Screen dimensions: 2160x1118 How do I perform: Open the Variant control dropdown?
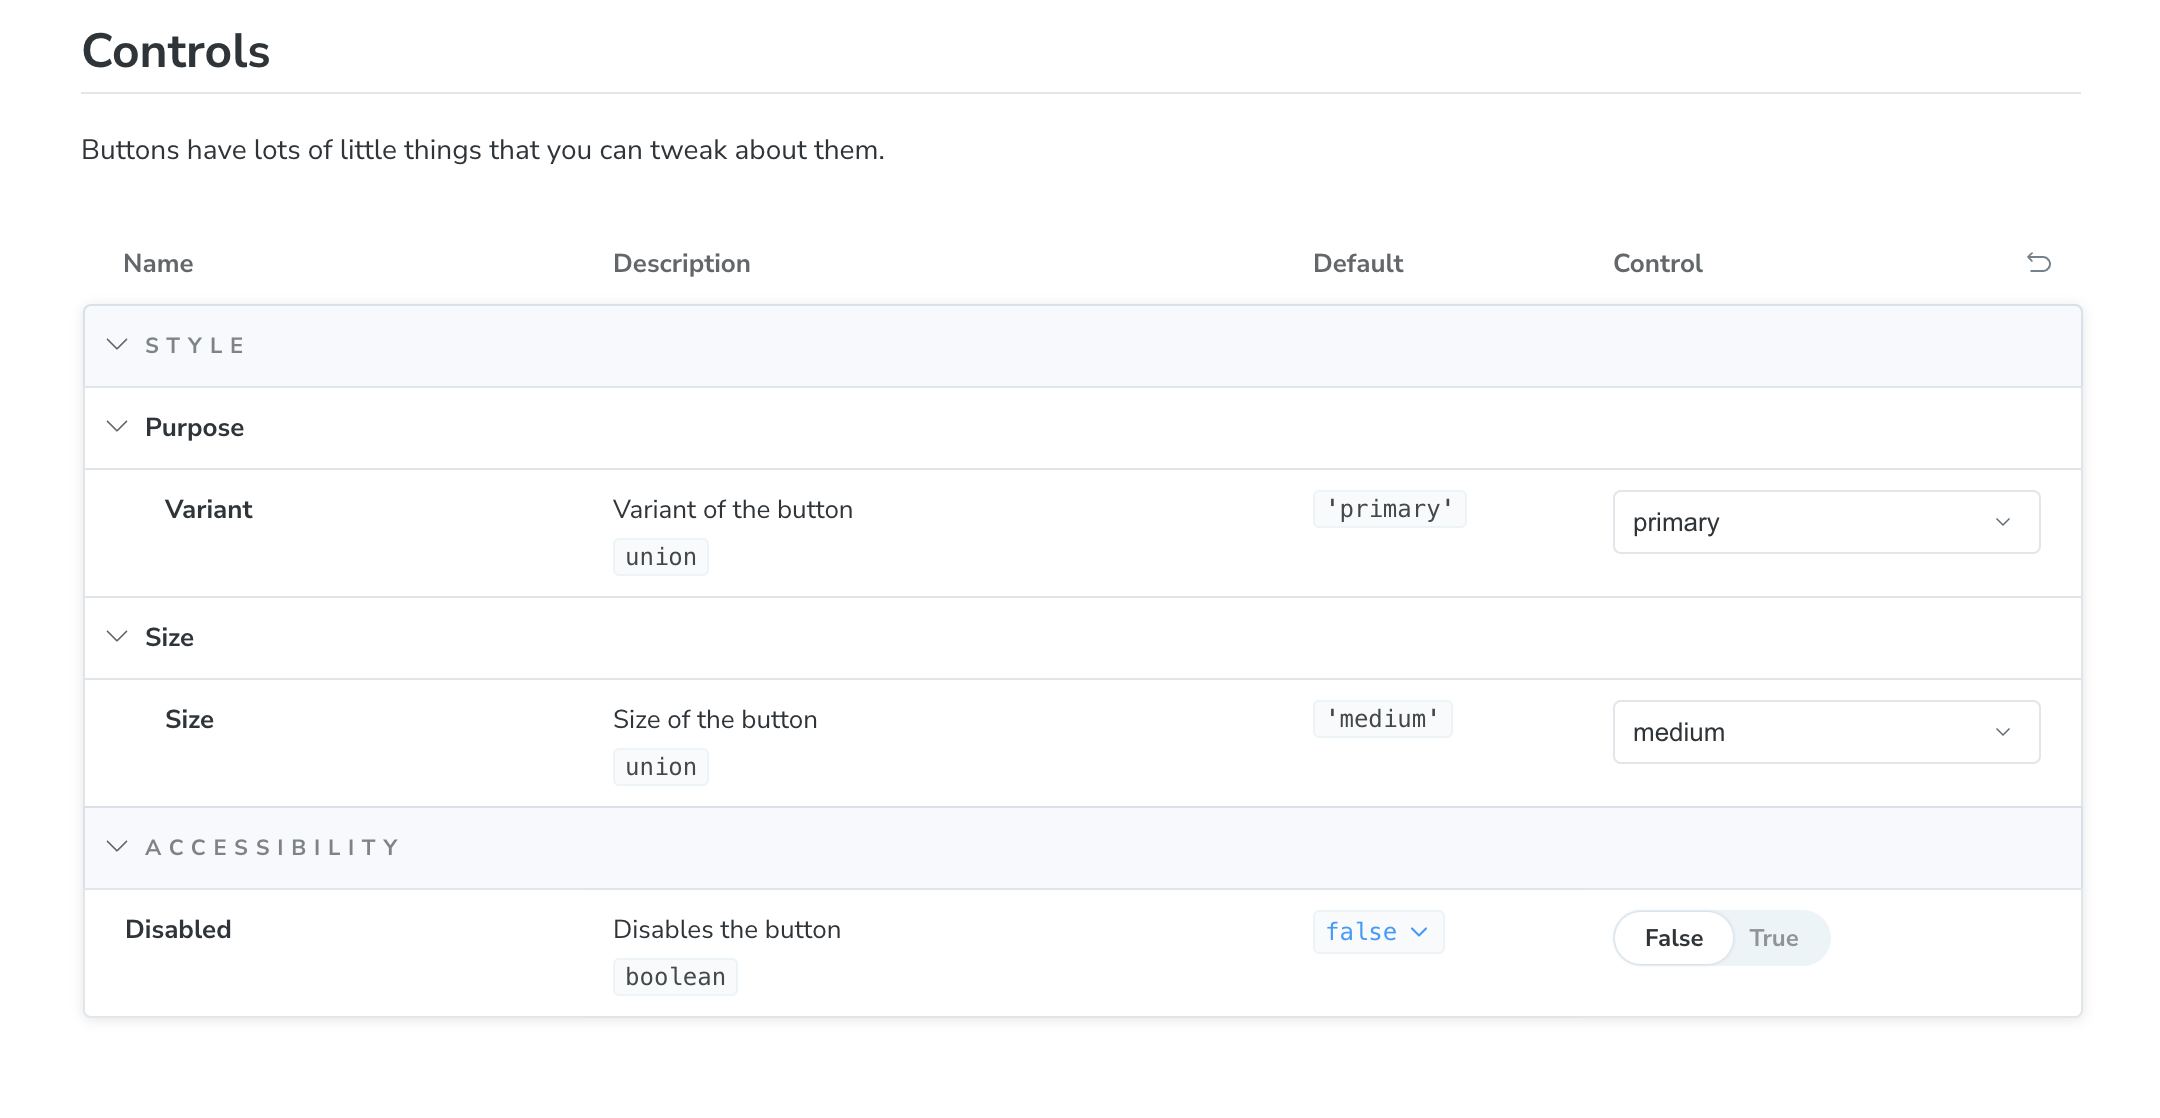(1825, 521)
